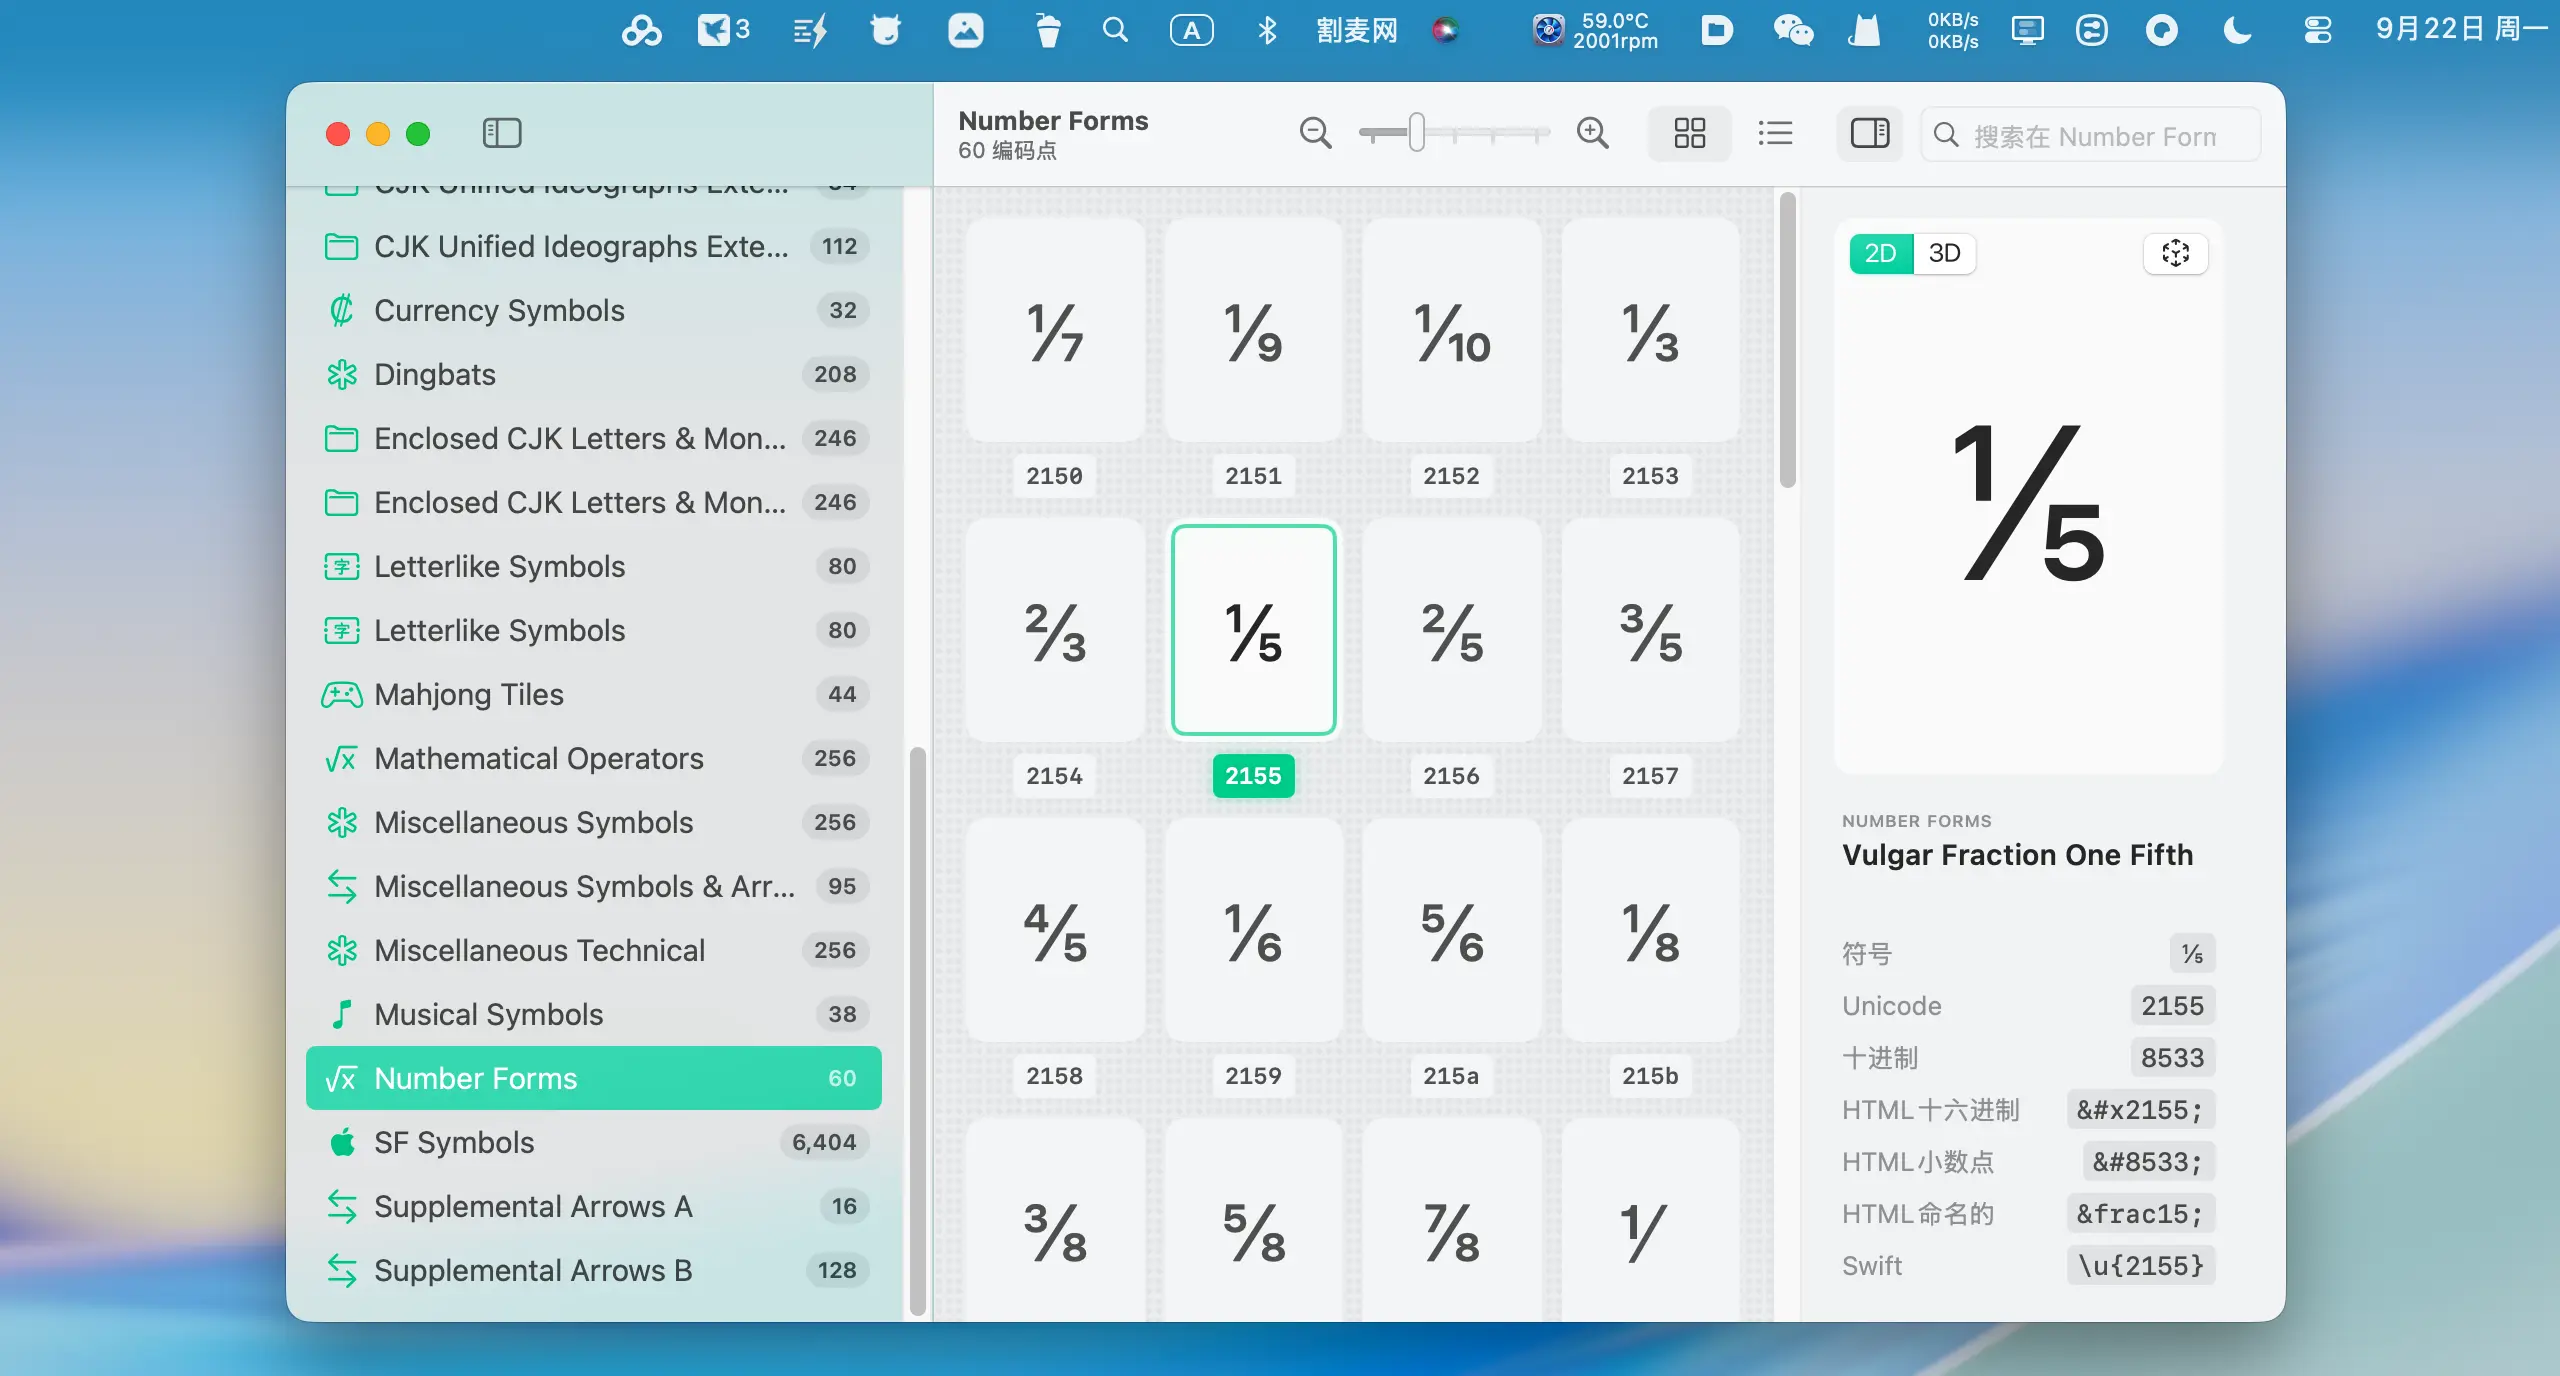The height and width of the screenshot is (1376, 2560).
Task: Select the two-thirds fraction glyph 2154
Action: (x=1054, y=632)
